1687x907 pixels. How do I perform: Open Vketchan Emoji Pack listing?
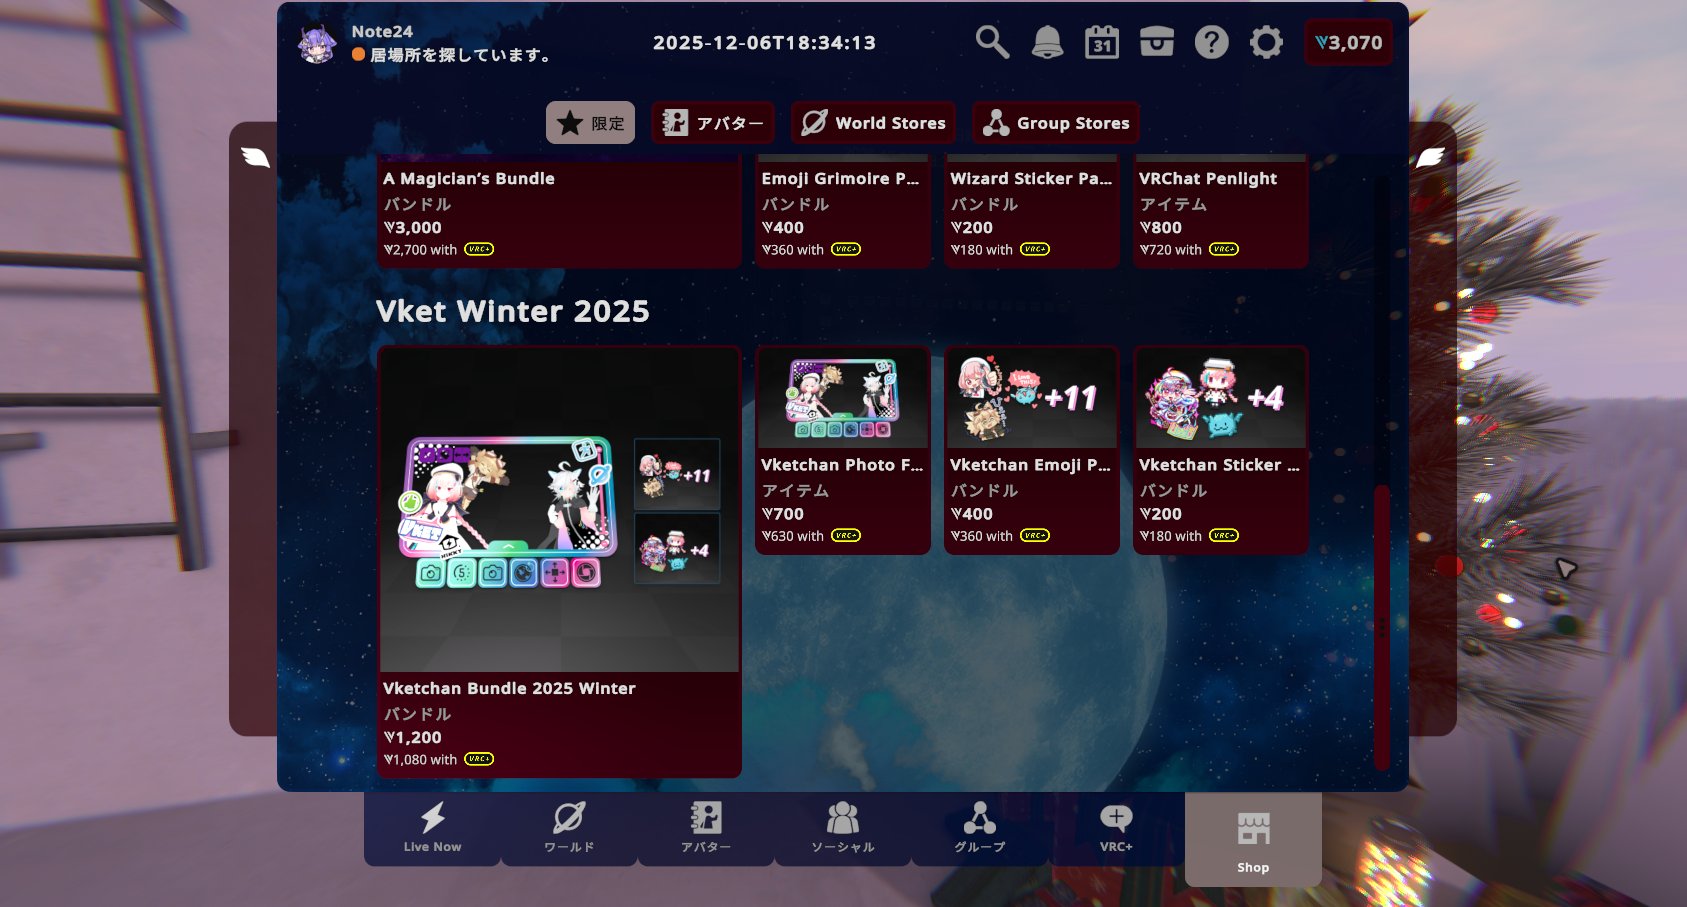(1031, 450)
